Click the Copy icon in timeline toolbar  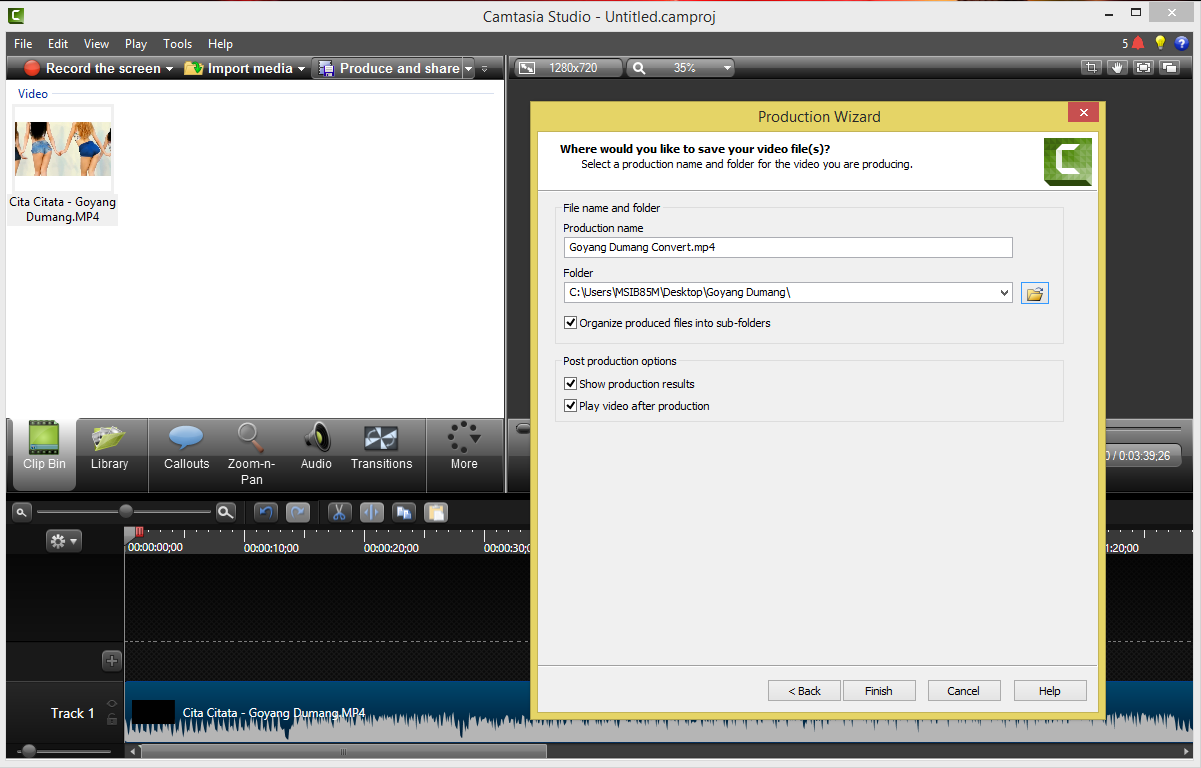[404, 512]
